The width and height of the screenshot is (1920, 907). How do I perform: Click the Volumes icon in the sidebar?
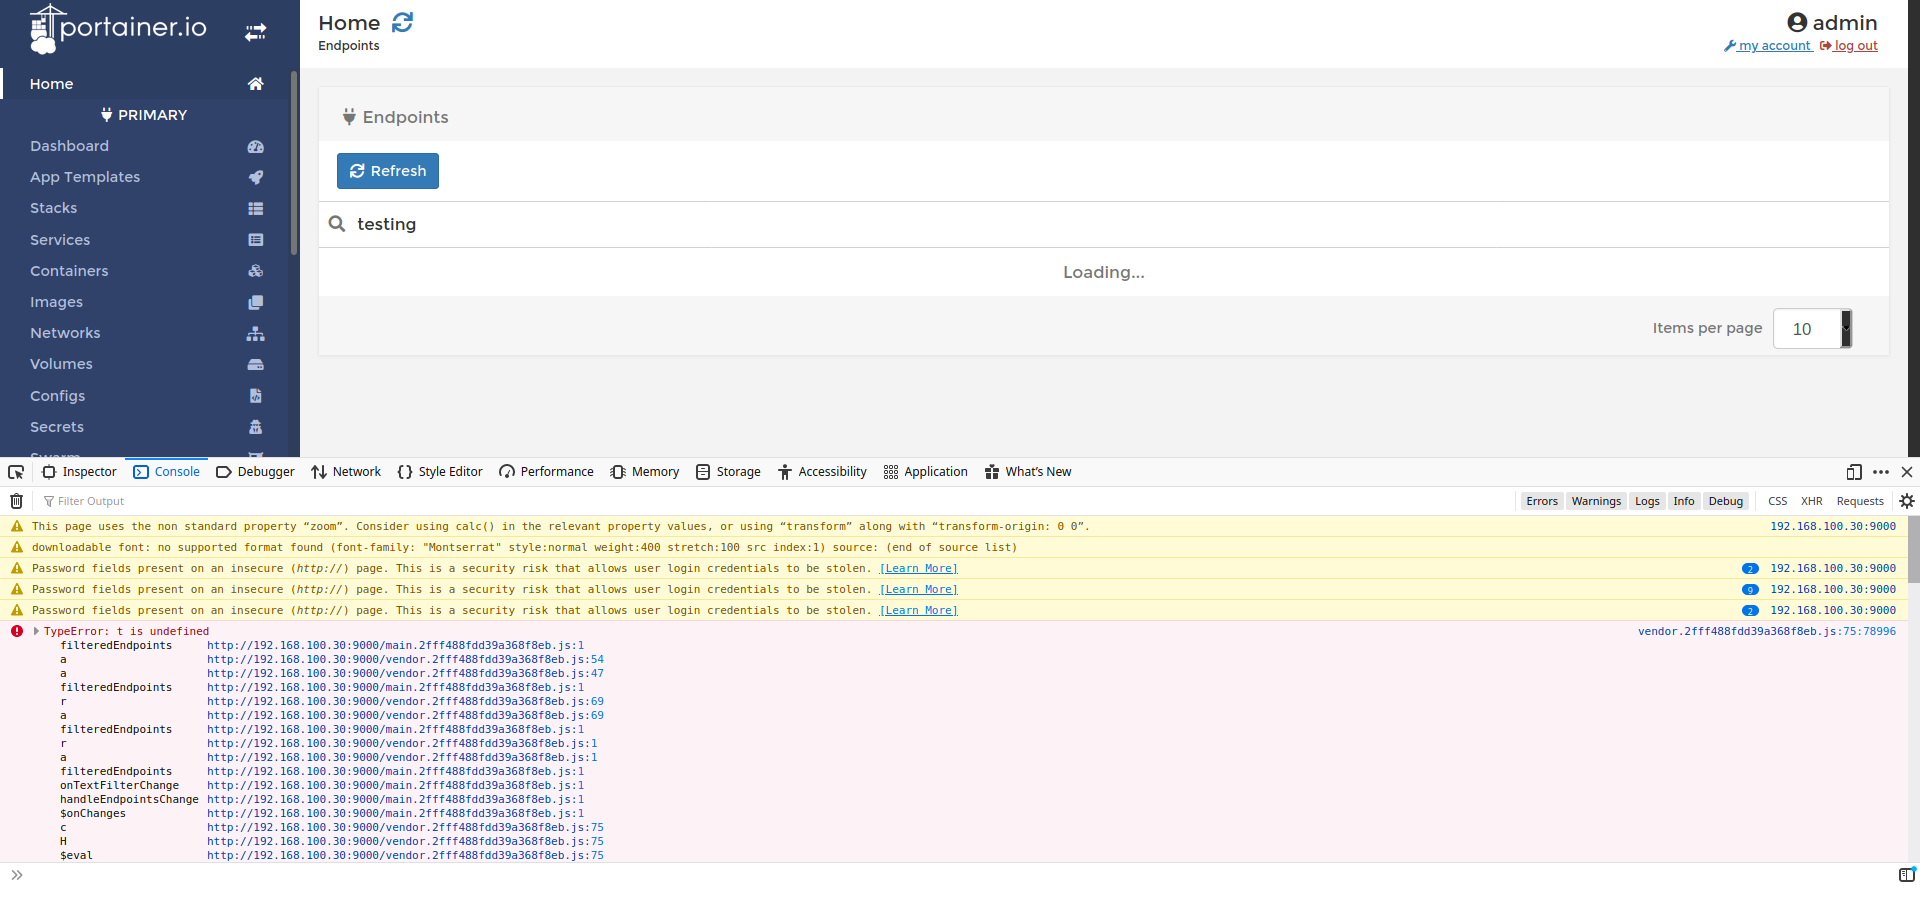click(256, 365)
